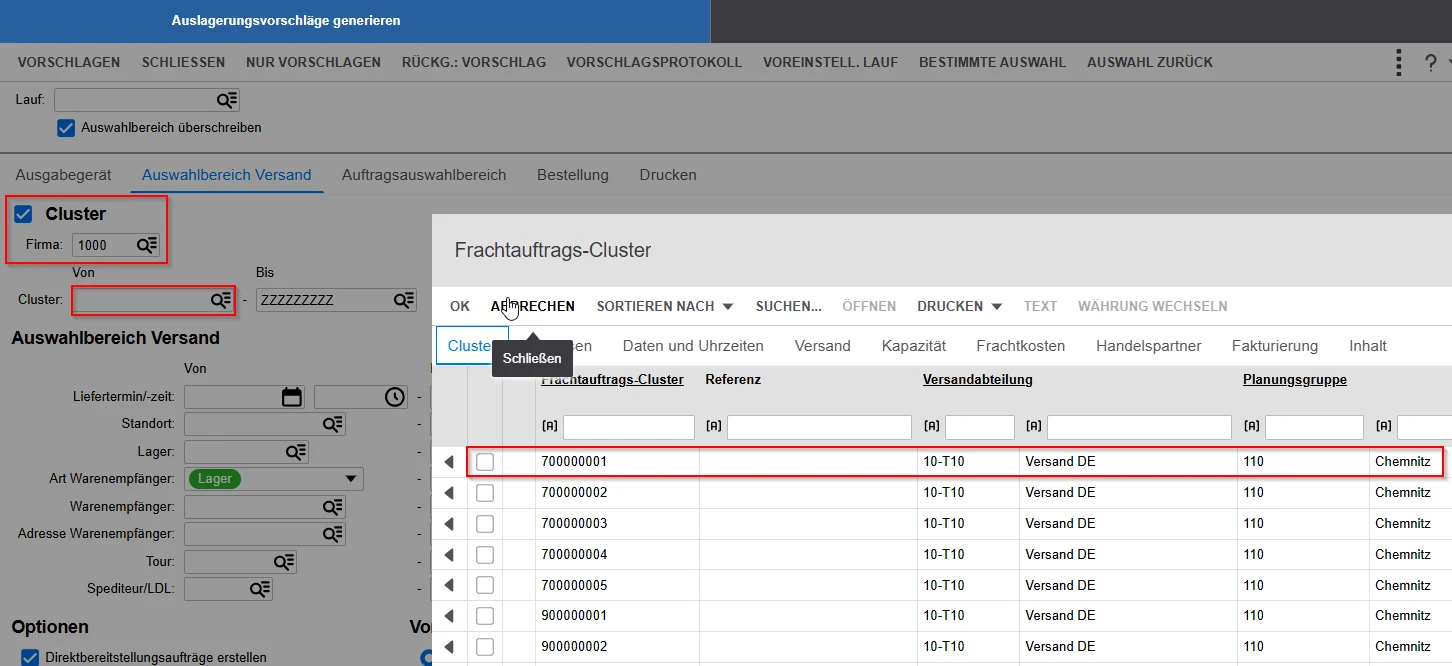Switch to Bestellung tab

573,175
